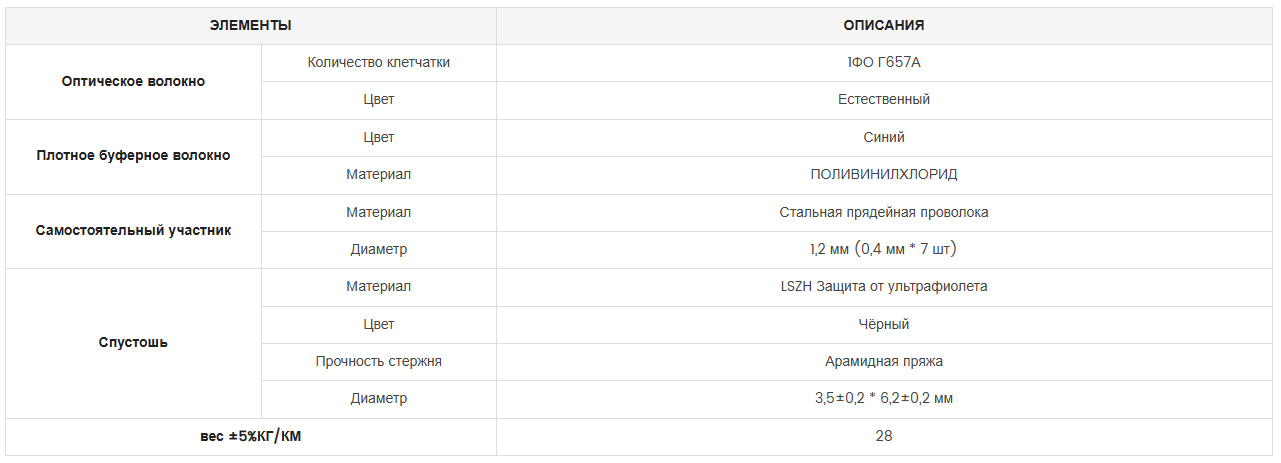Image resolution: width=1281 pixels, height=463 pixels.
Task: Select the Стальная прядейная проволока cell
Action: click(884, 213)
